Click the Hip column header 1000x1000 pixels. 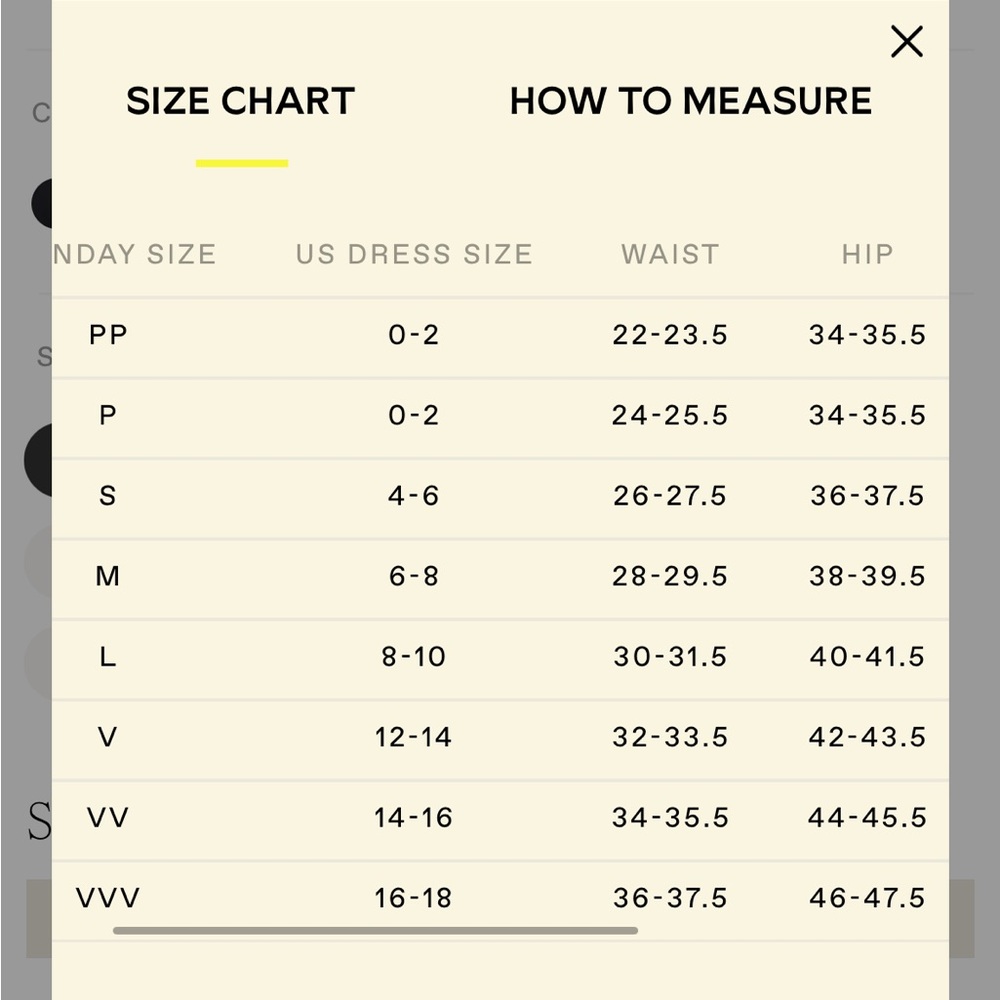[x=867, y=254]
